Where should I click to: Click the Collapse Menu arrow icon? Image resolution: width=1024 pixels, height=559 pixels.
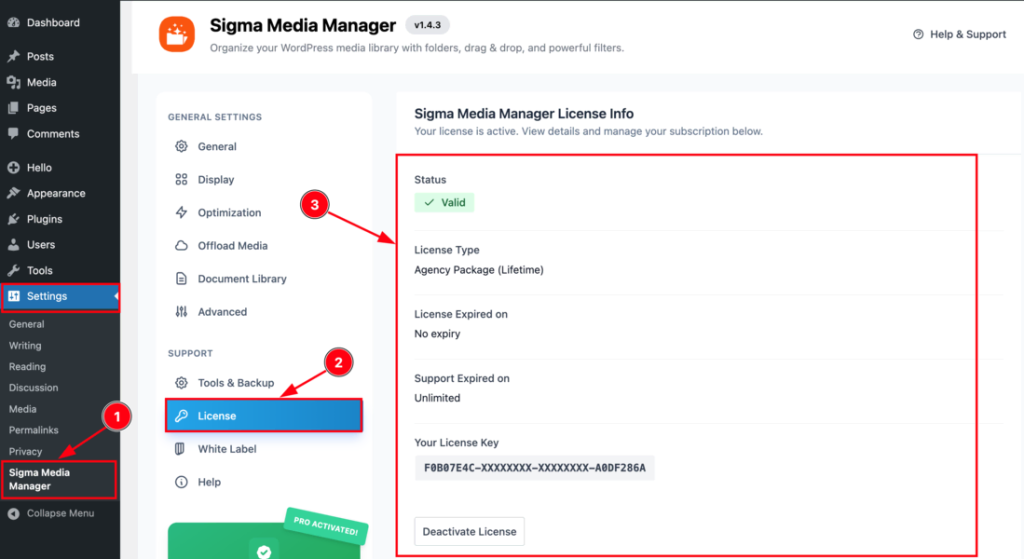click(13, 513)
